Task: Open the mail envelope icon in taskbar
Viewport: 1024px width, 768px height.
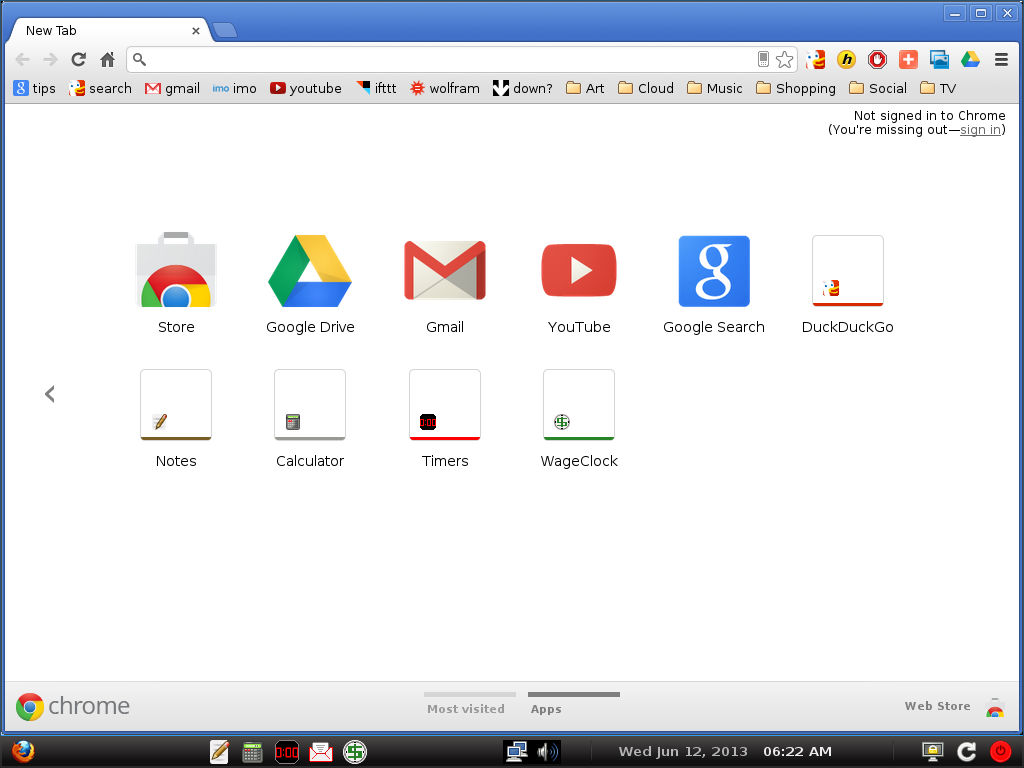Action: [x=321, y=752]
